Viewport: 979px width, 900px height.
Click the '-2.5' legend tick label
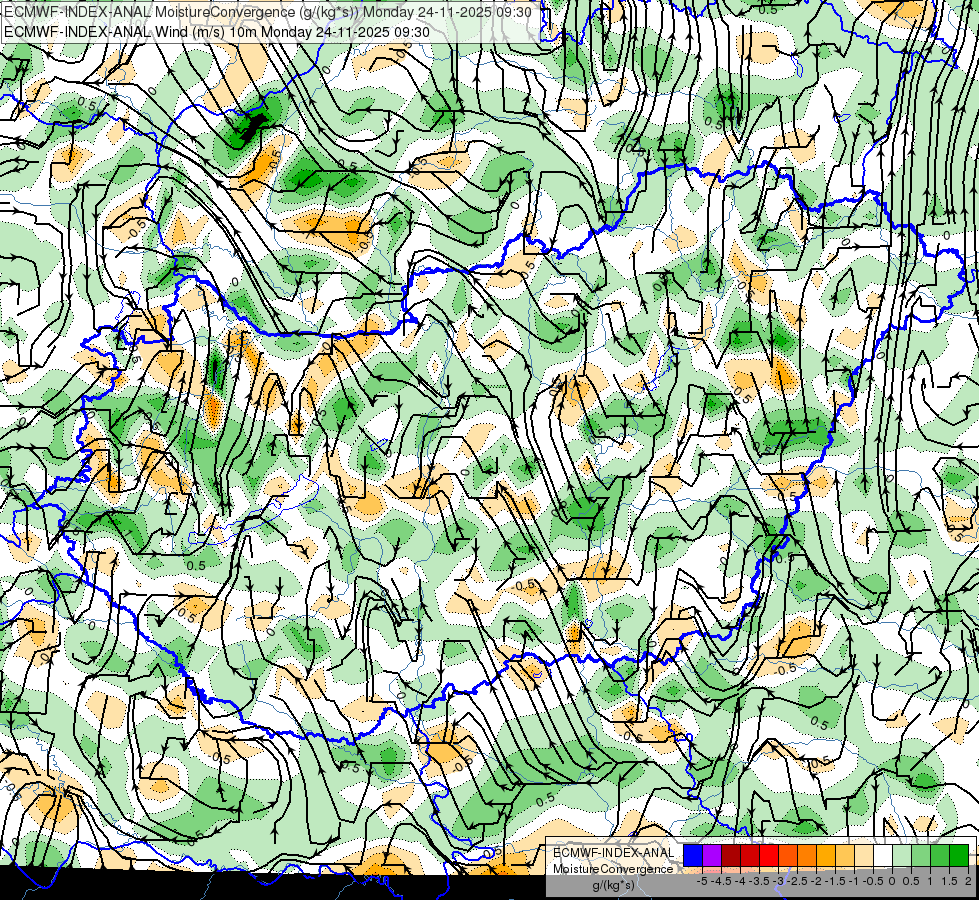797,881
